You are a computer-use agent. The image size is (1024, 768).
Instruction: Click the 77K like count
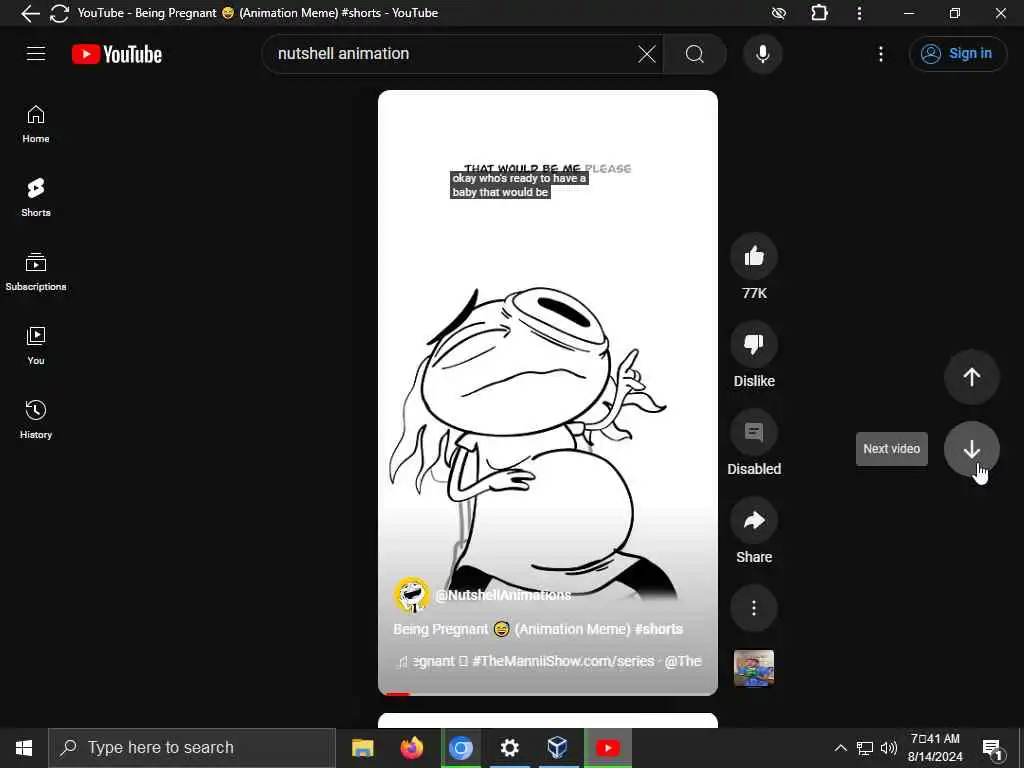tap(754, 293)
